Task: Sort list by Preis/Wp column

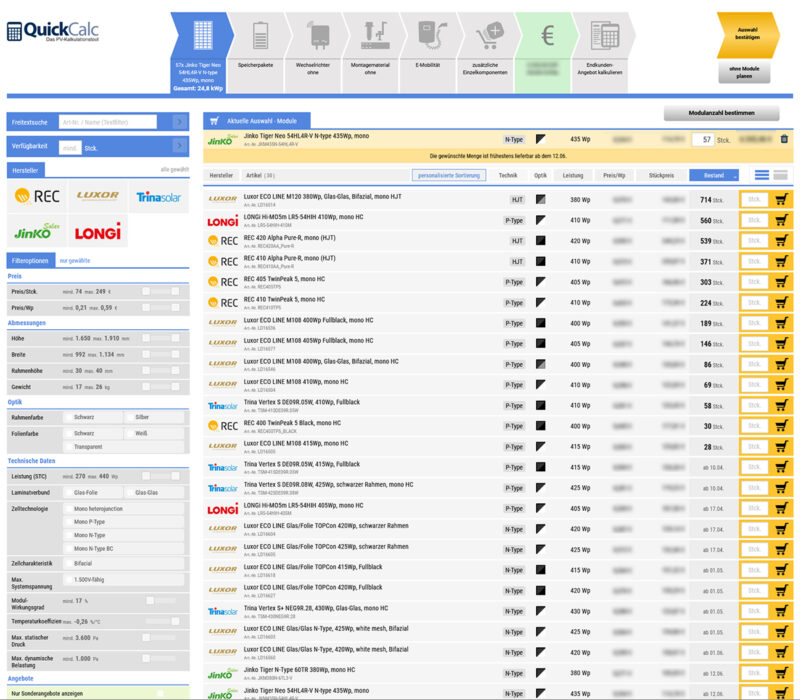Action: pyautogui.click(x=614, y=176)
